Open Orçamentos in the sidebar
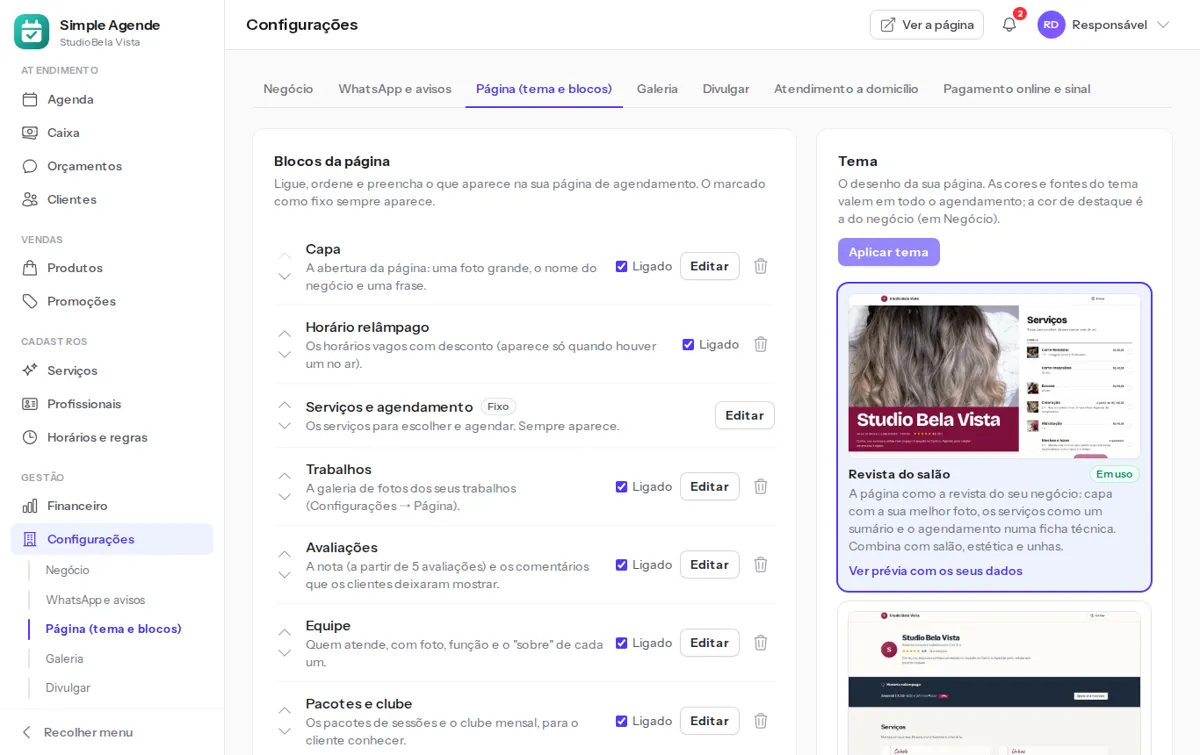Screen dimensions: 1200x755 112,166
